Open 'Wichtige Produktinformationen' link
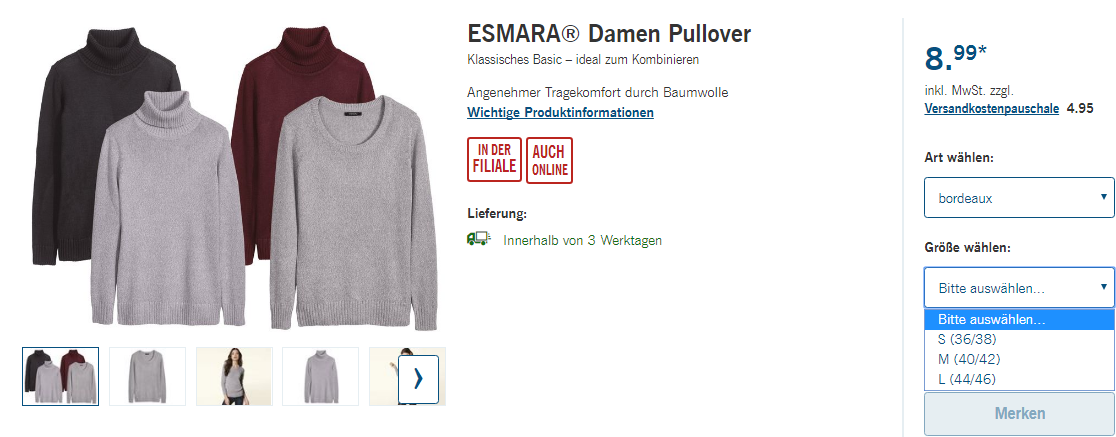Screen dimensions: 1116x437 point(560,112)
